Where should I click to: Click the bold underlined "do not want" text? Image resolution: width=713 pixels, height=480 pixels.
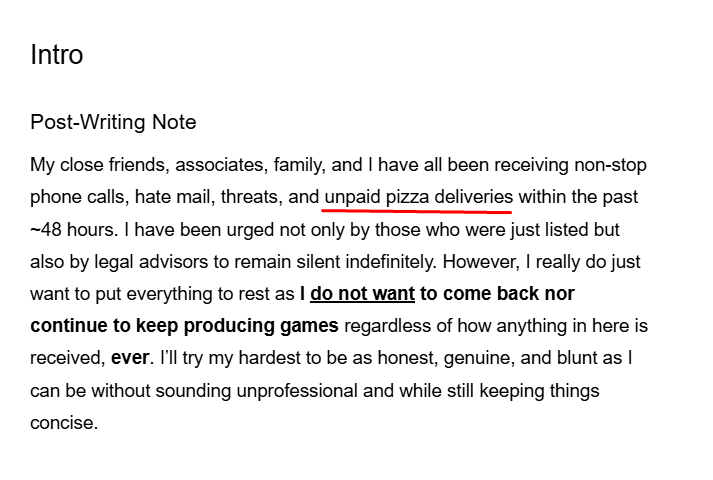click(x=362, y=294)
